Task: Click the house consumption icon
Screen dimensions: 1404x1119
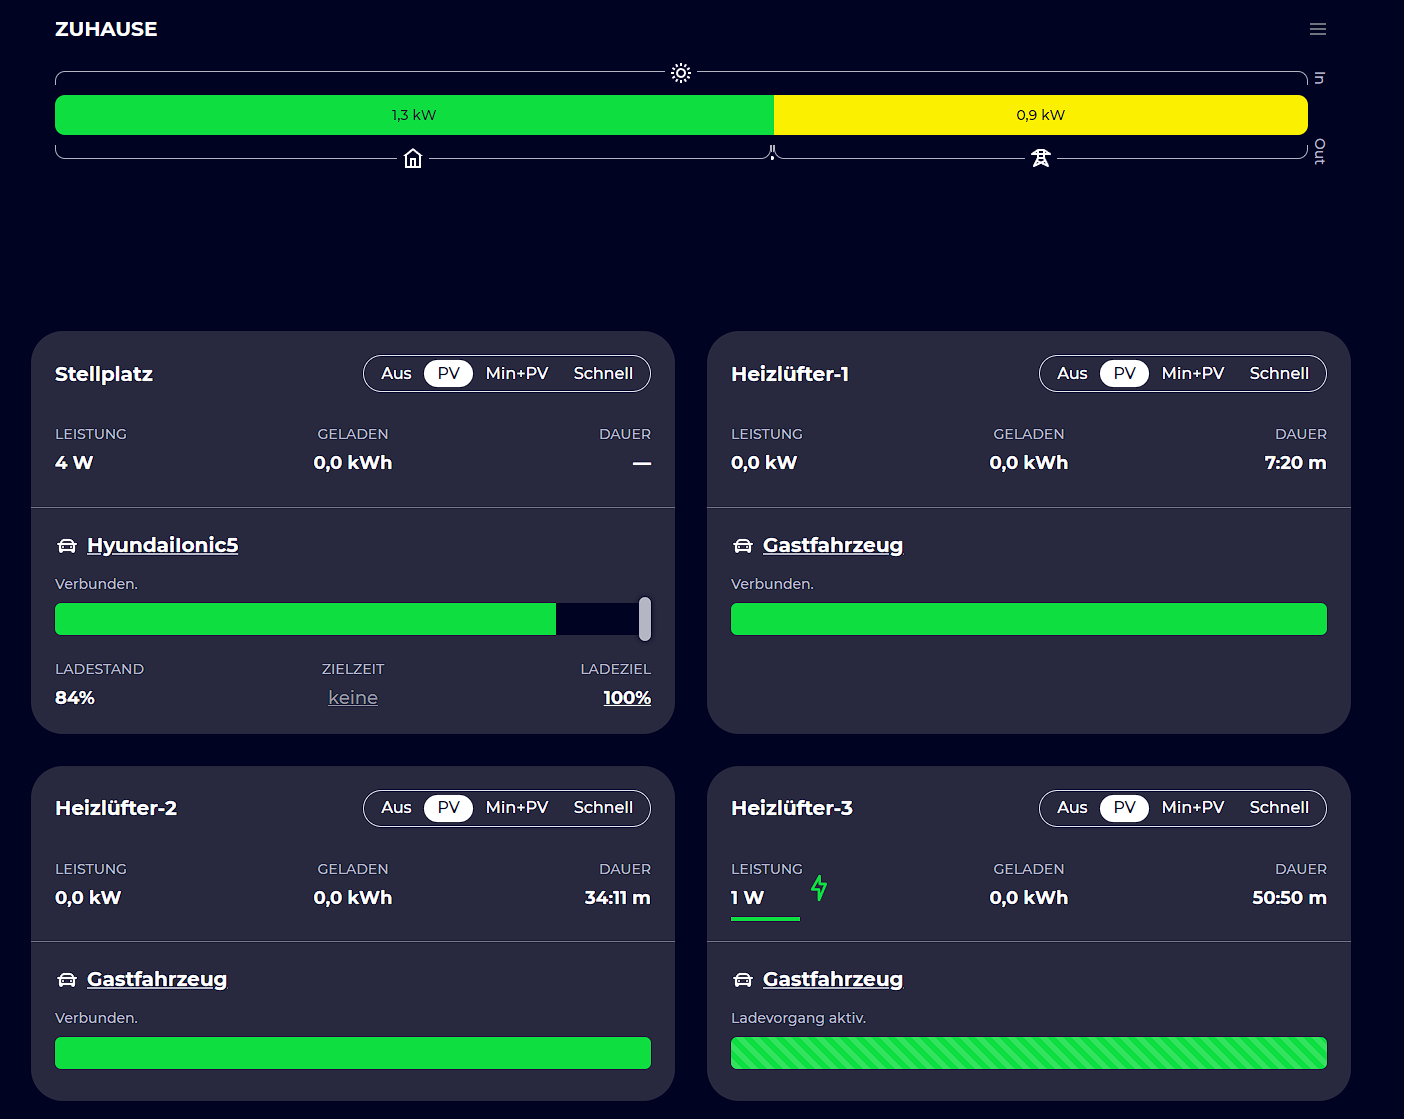Action: click(x=413, y=158)
